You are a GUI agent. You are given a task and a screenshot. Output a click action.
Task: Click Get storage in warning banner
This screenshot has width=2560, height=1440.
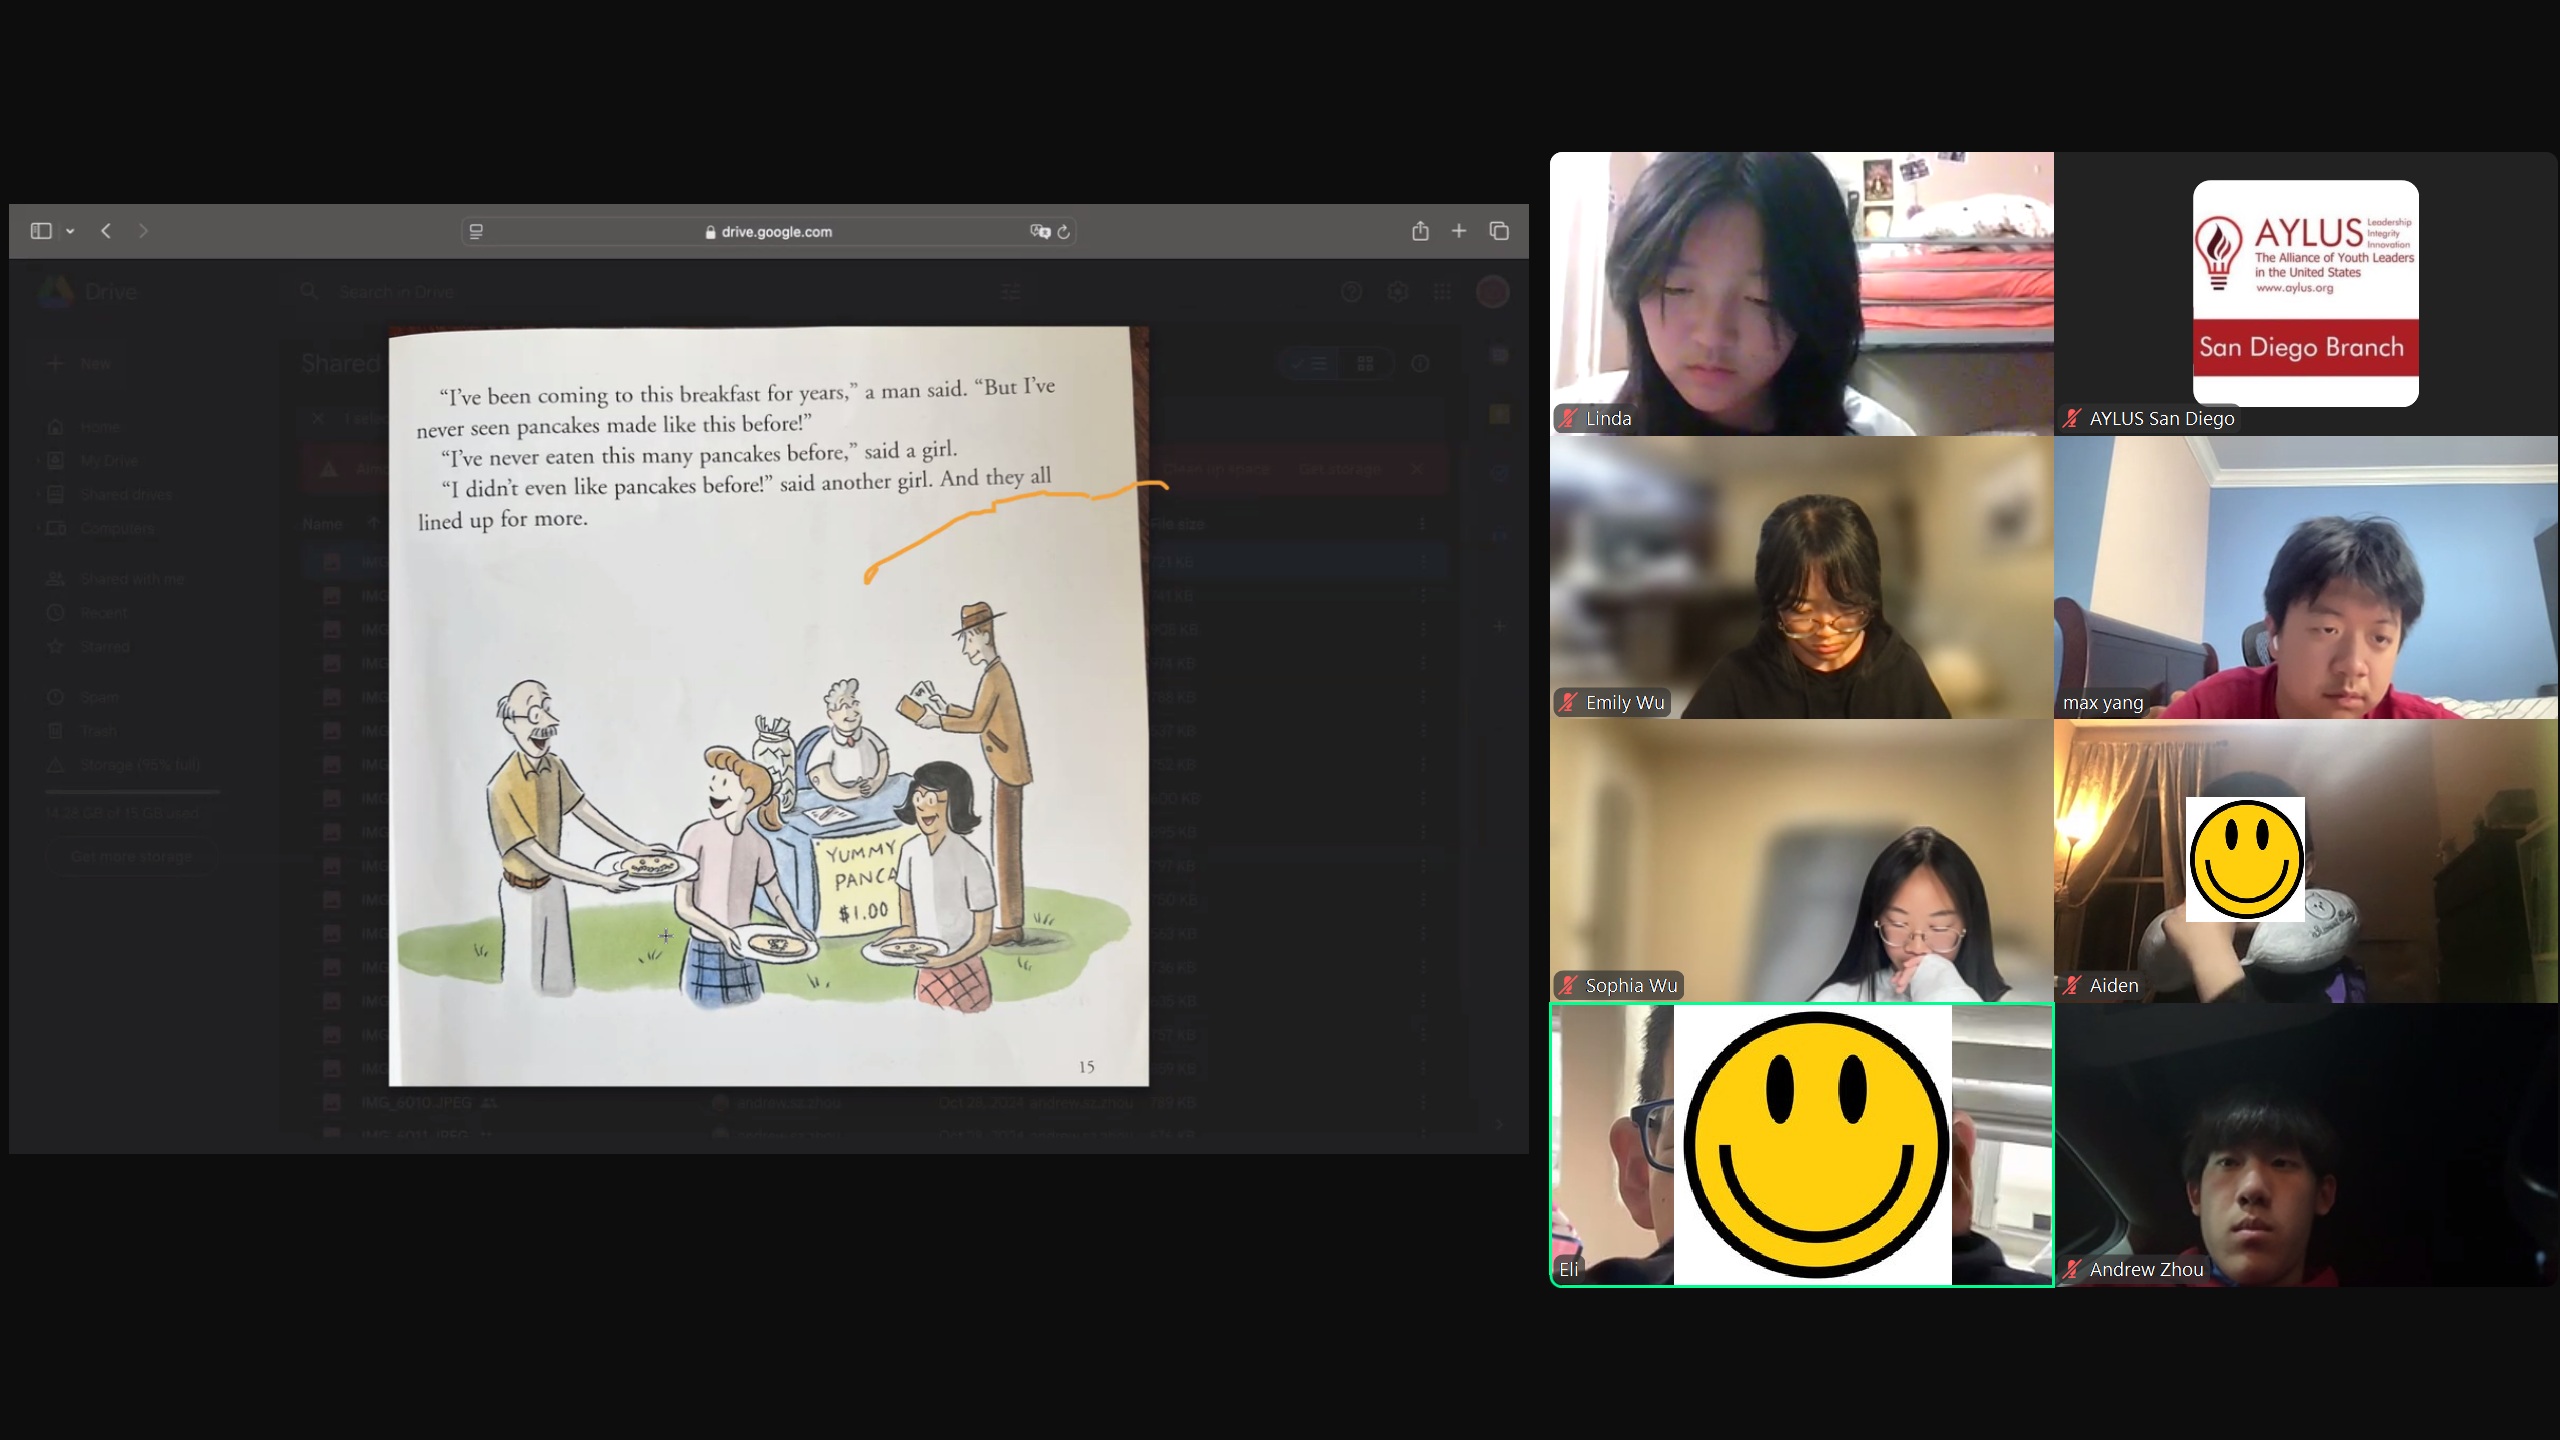[x=1340, y=469]
